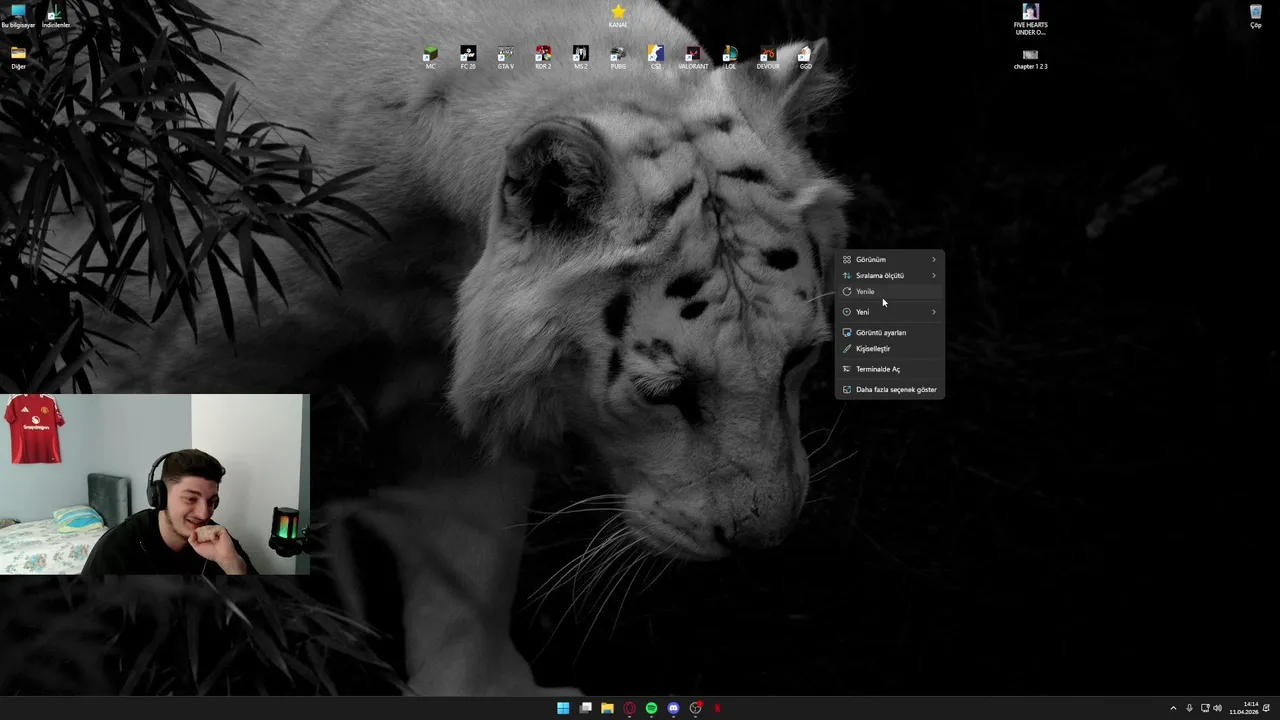Open Spotify from the taskbar

click(651, 708)
